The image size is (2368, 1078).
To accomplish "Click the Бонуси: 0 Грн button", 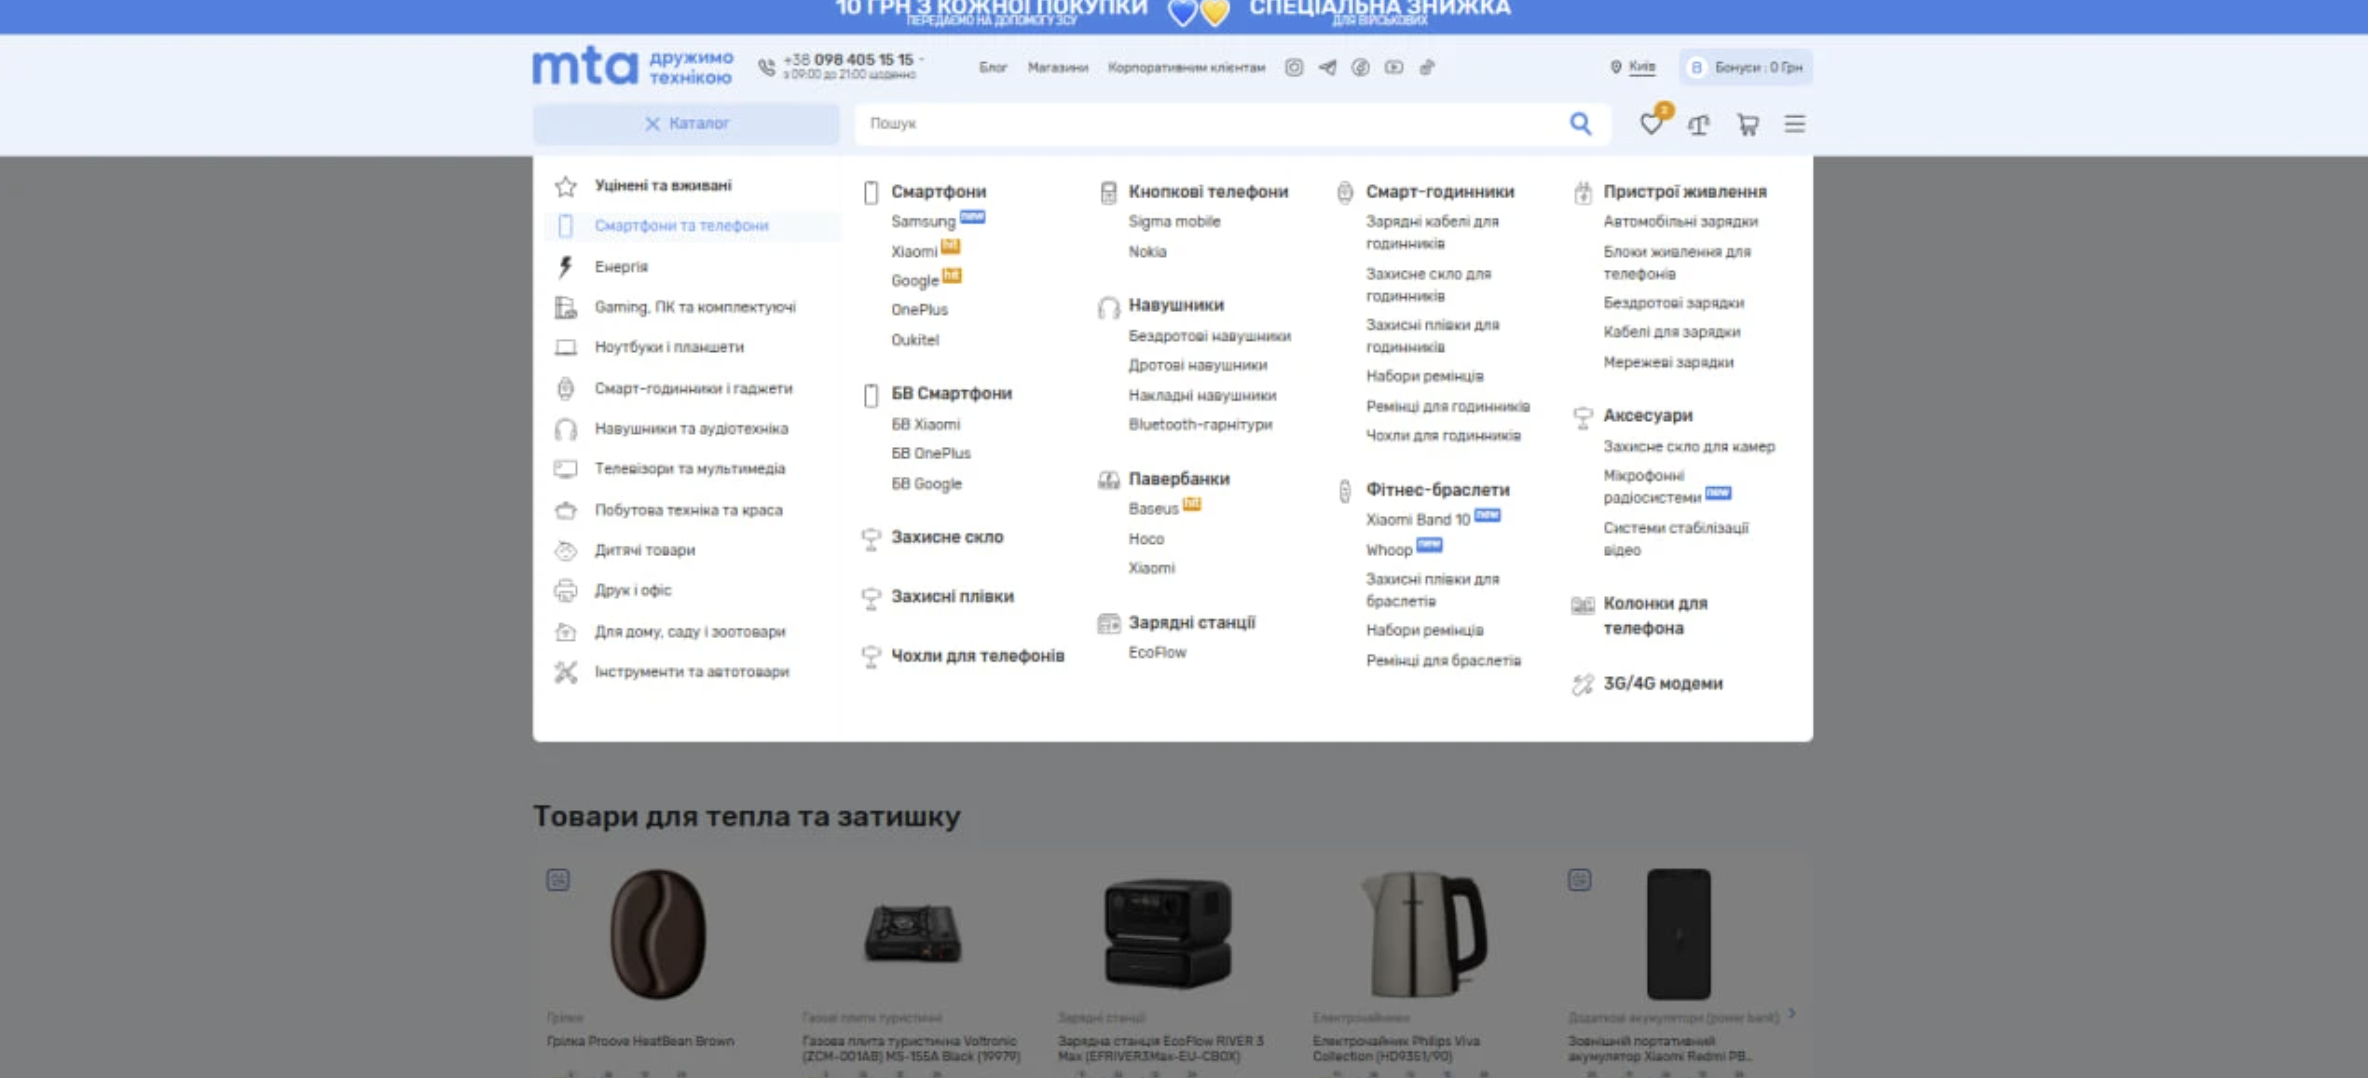I will coord(1746,67).
